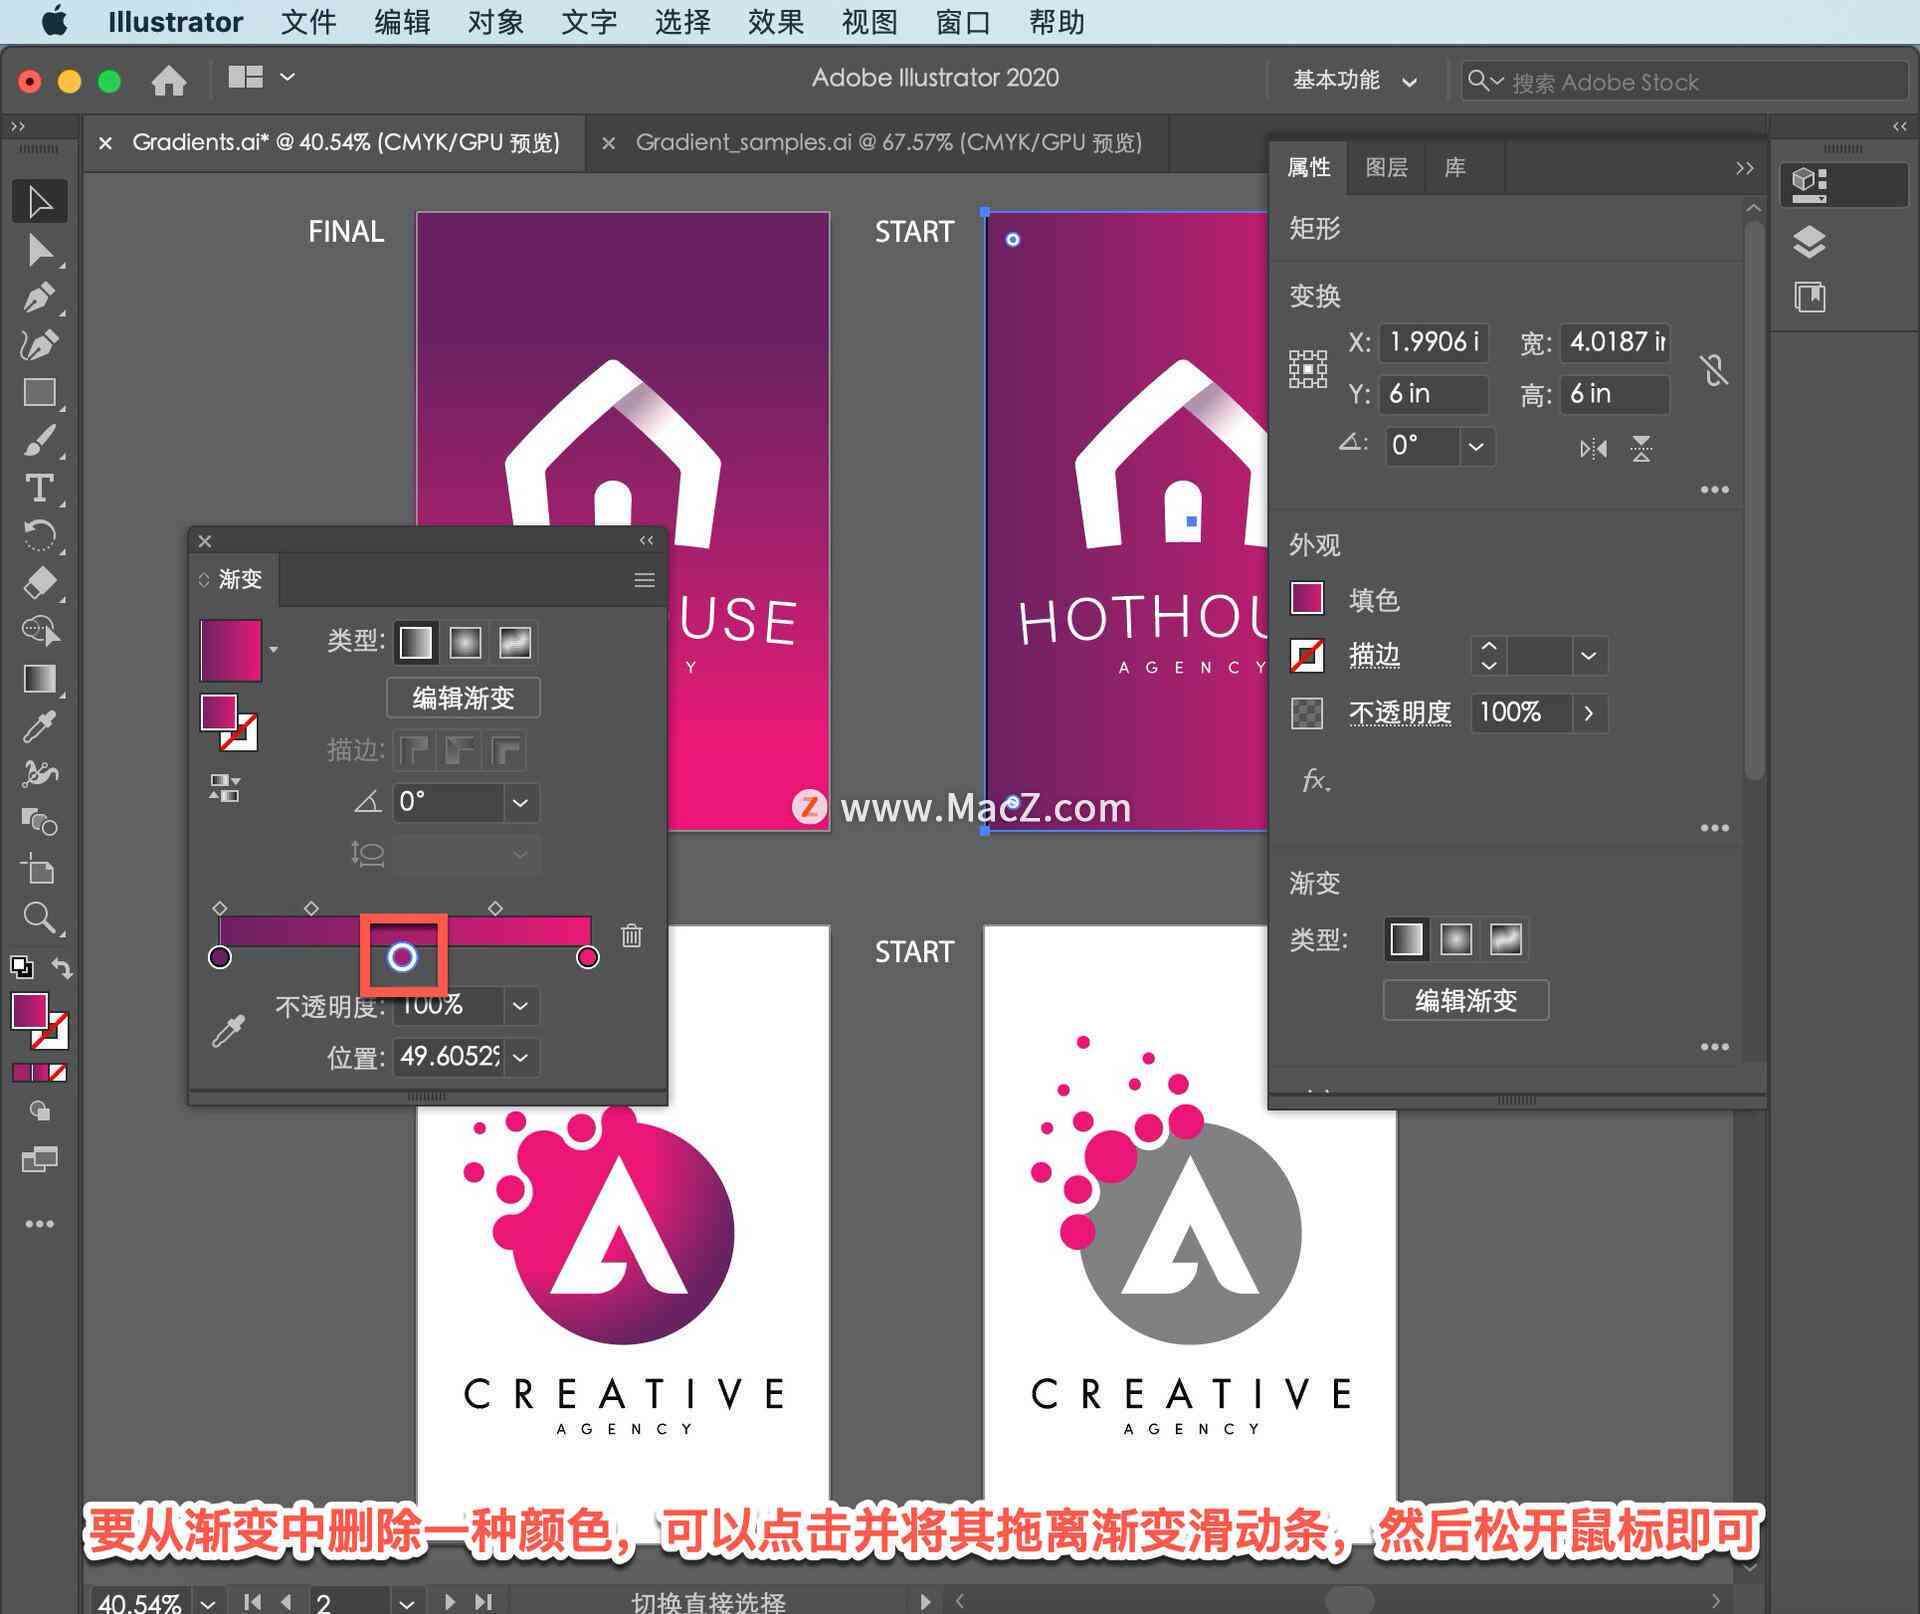The width and height of the screenshot is (1920, 1614).
Task: Choose radial gradient type in Gradient panel
Action: tap(465, 642)
